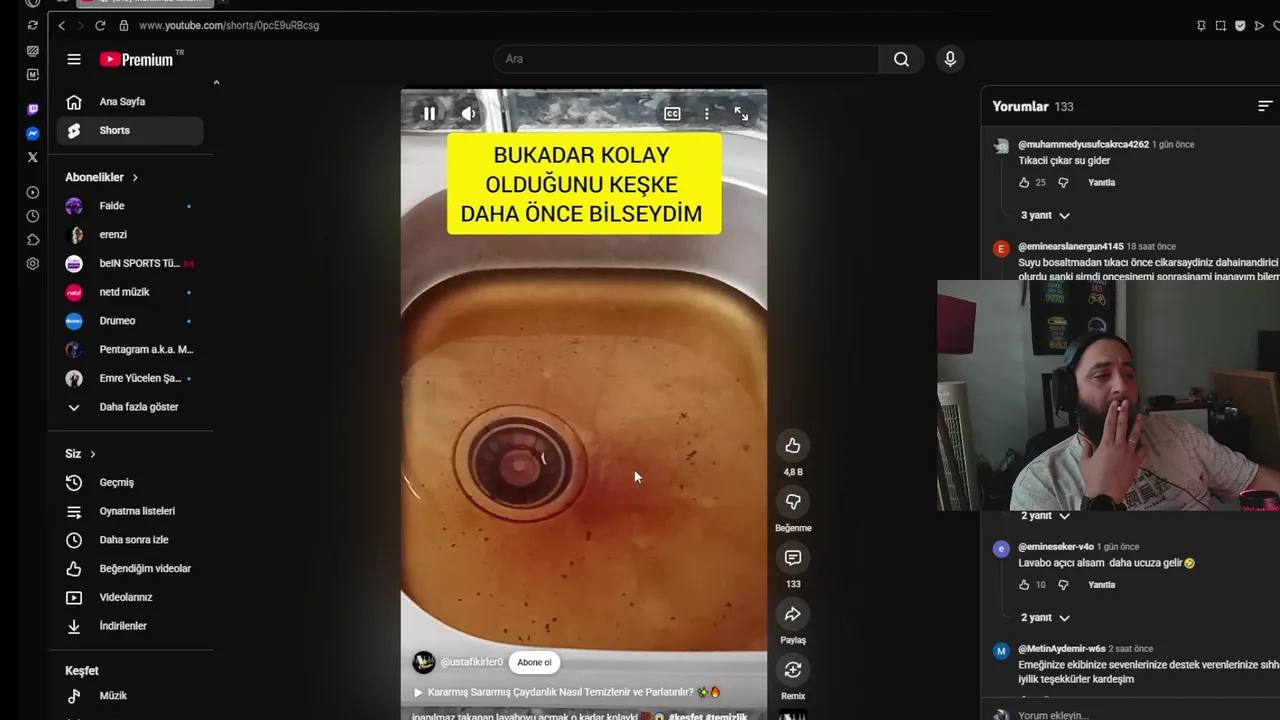Click the Ara search input field
The width and height of the screenshot is (1280, 720).
686,59
